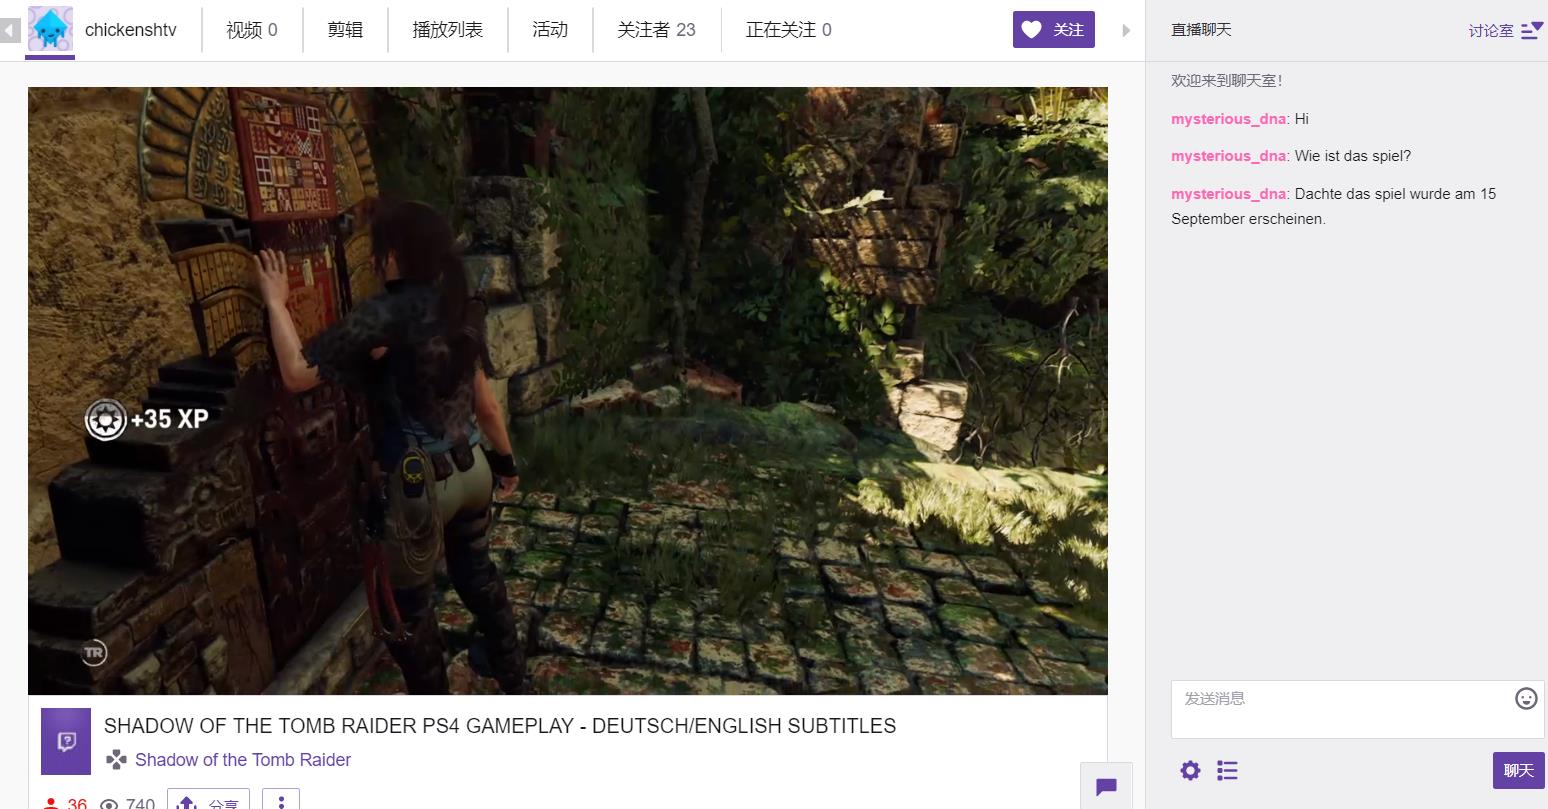Open the emoticon picker smiley

[x=1526, y=699]
